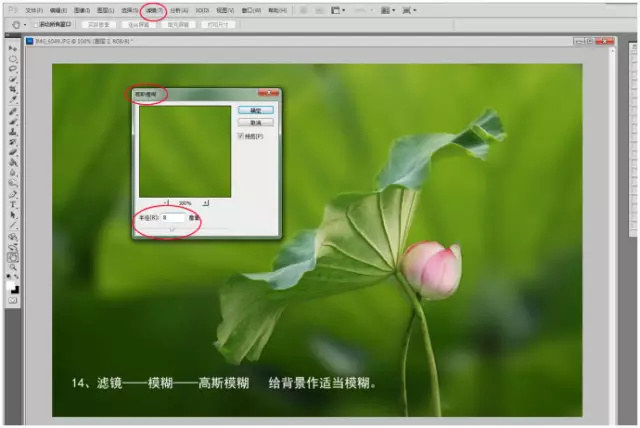The height and width of the screenshot is (428, 640).
Task: Zoom in the dialog preview with plus button
Action: 205,203
